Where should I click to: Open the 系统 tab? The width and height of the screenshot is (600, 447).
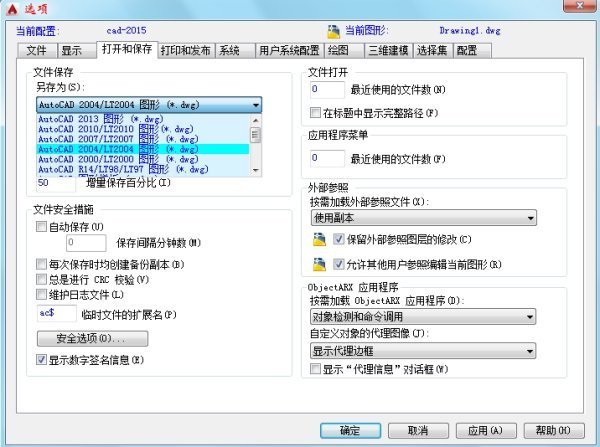tap(235, 51)
